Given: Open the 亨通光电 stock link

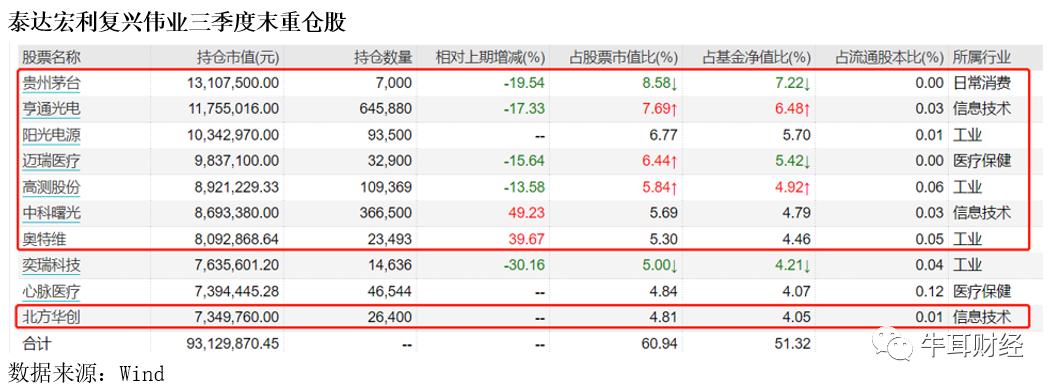Looking at the screenshot, I should pos(51,109).
